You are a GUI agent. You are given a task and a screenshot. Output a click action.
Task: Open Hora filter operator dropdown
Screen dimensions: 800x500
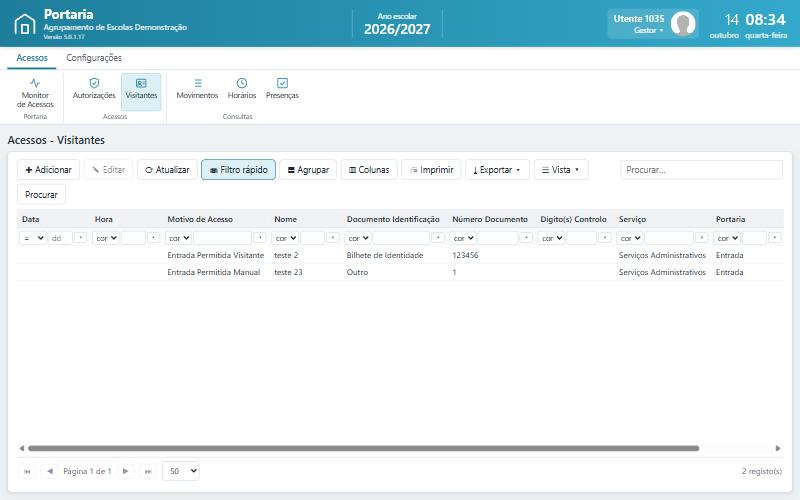pos(106,238)
